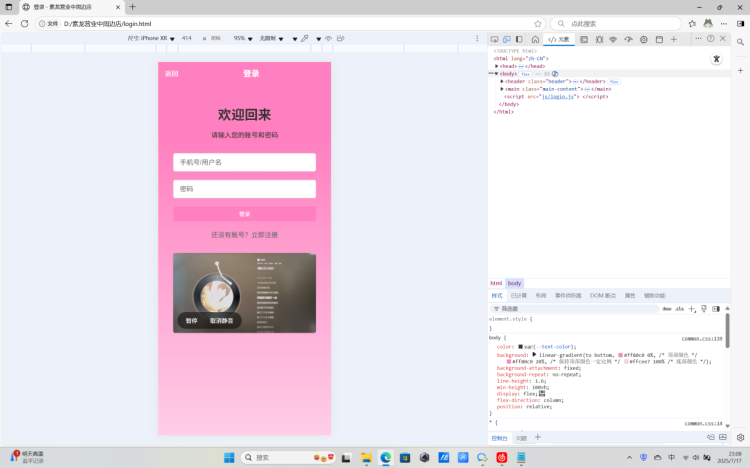
Task: Click the 筛选器 style filter field
Action: pos(574,309)
